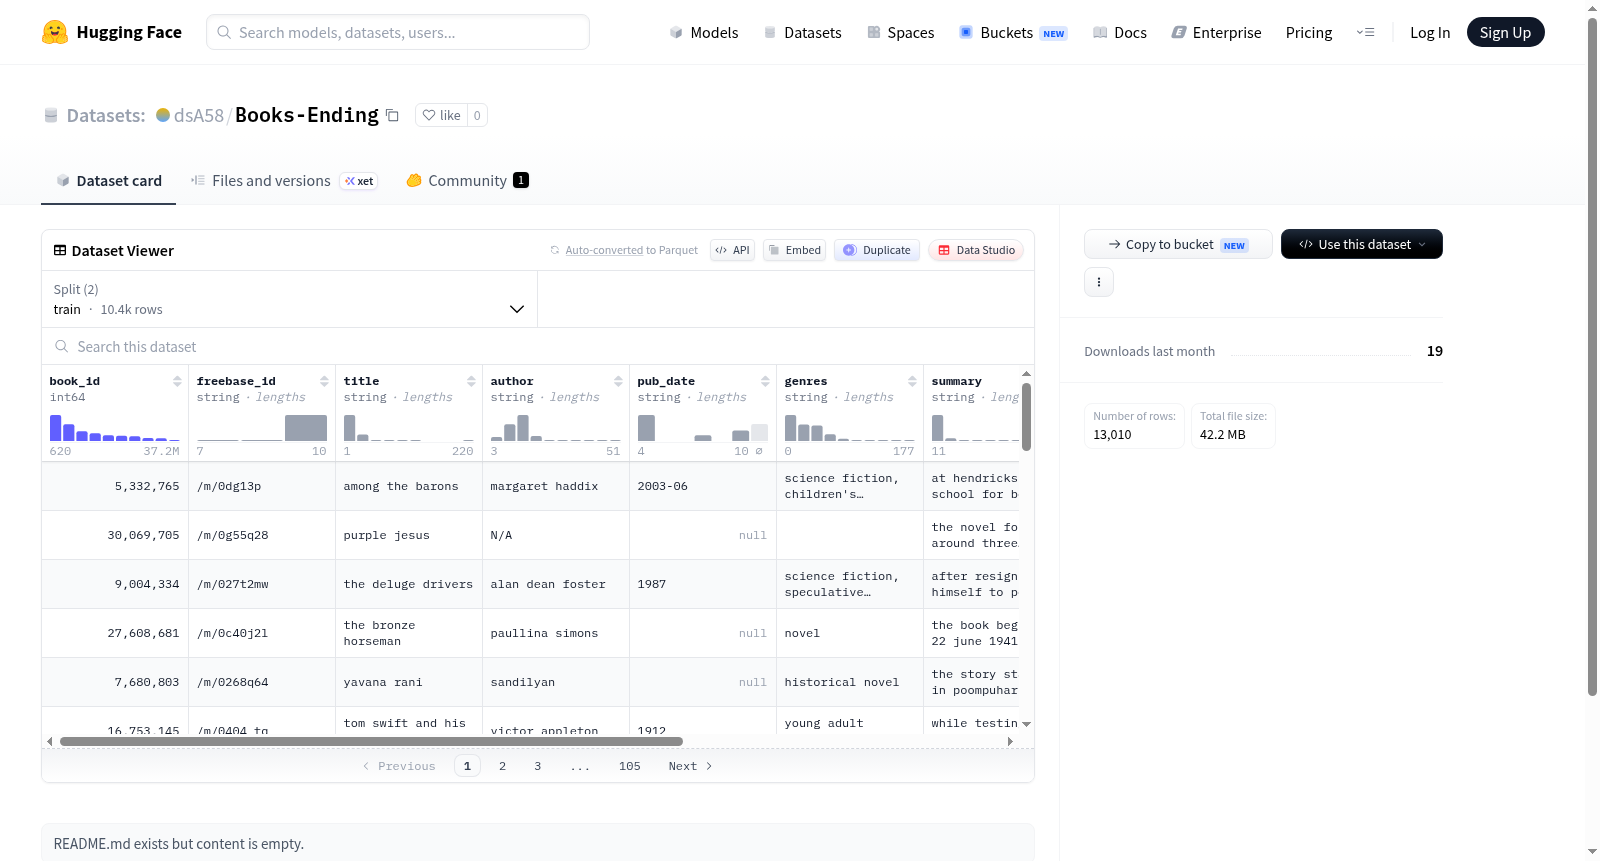Go to Models in the top navigation

(x=704, y=32)
